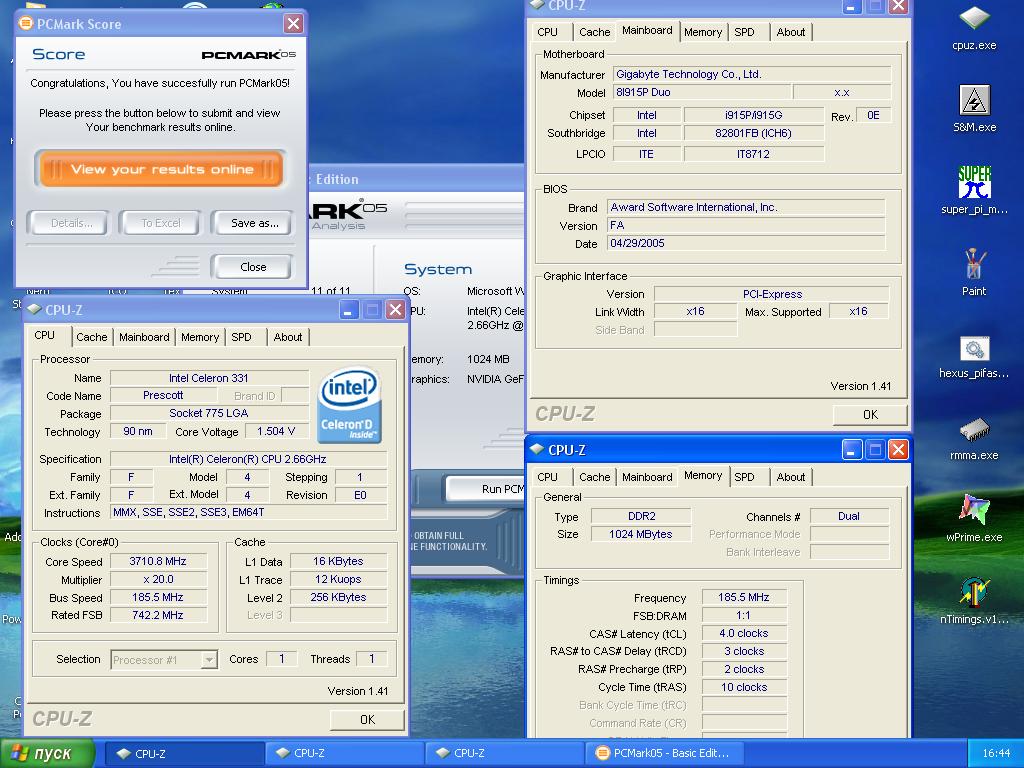The height and width of the screenshot is (768, 1024).
Task: Click the PCI-Express graphic interface value
Action: coord(772,294)
